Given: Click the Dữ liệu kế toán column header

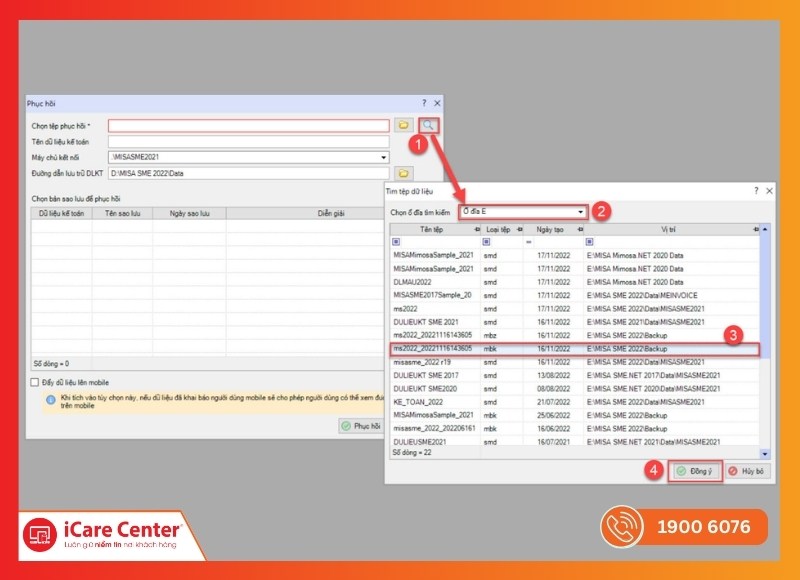Looking at the screenshot, I should point(62,213).
